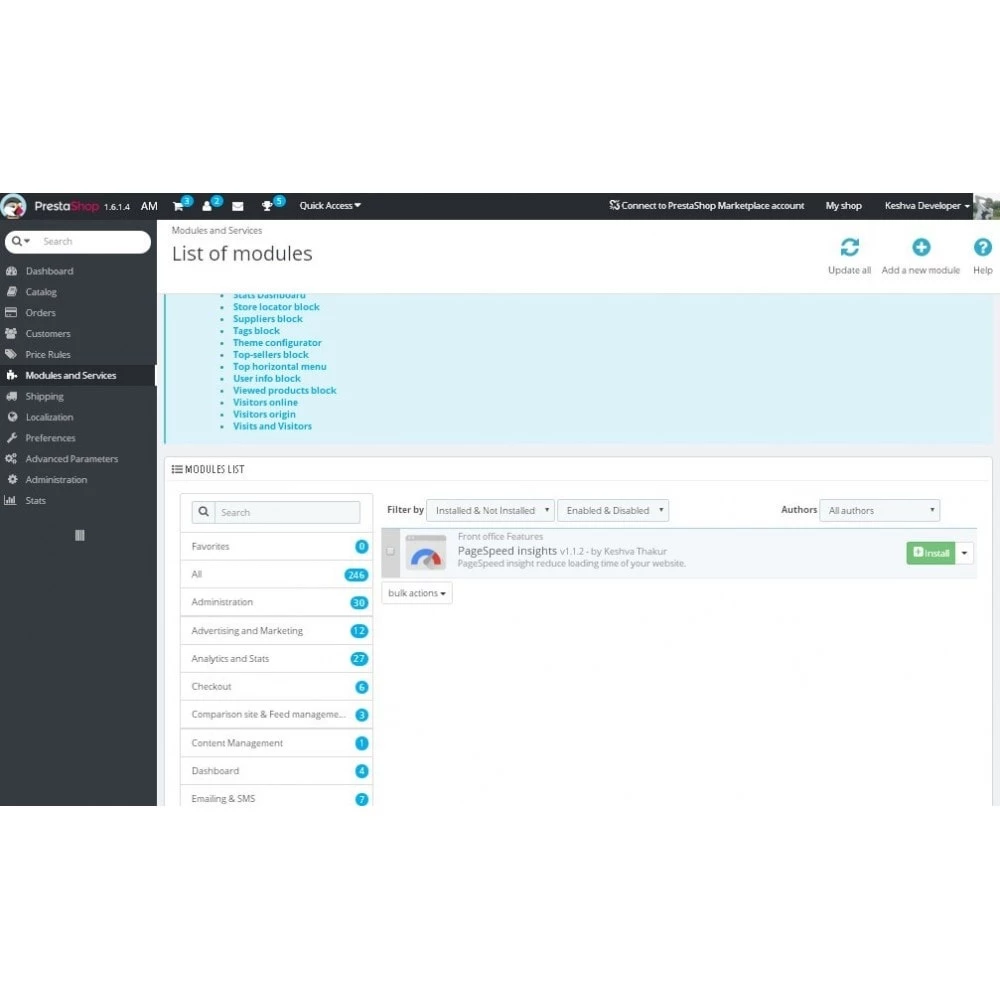Click the Customers sidebar icon
The height and width of the screenshot is (1000, 1000).
point(11,334)
